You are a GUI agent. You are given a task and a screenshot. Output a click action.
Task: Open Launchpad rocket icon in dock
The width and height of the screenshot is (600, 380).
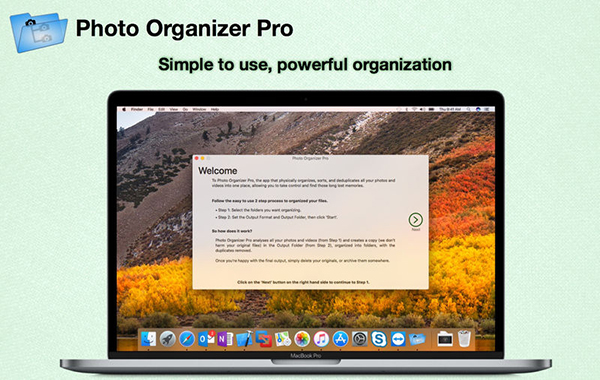[168, 339]
